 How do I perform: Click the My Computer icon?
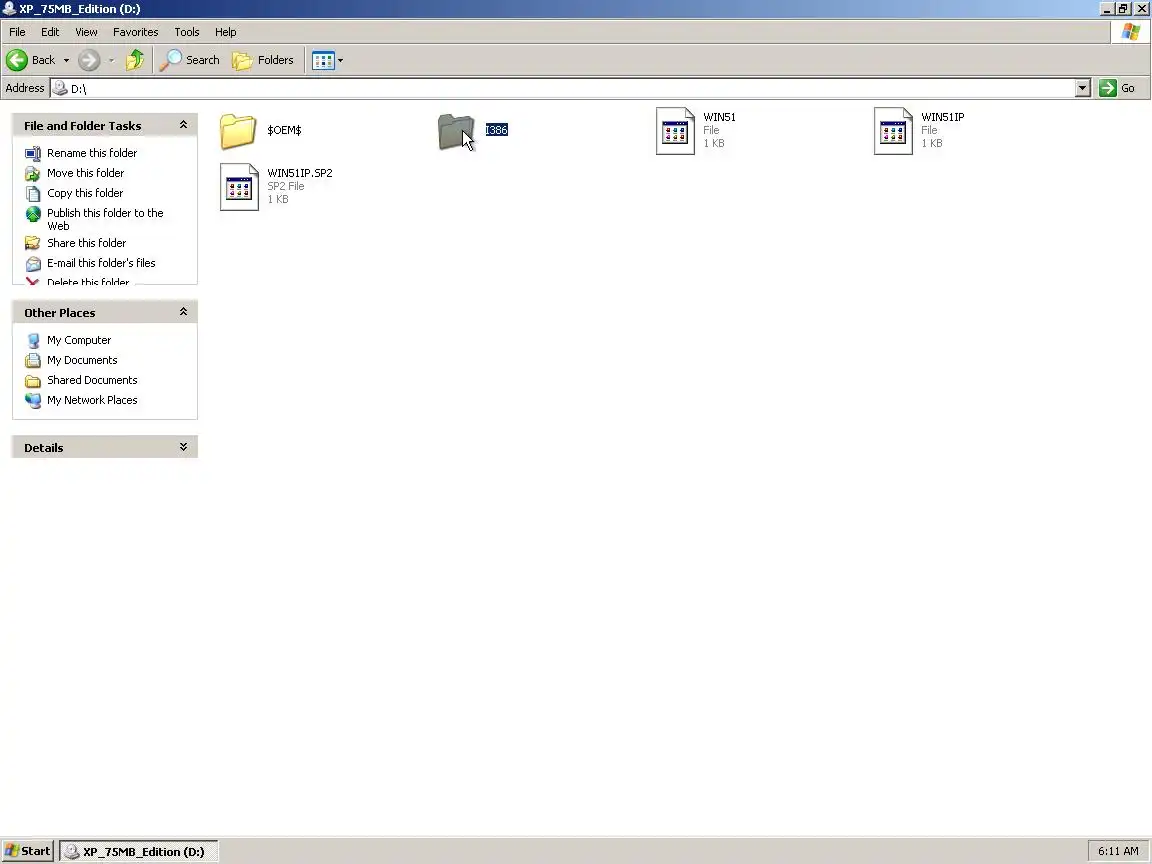tap(33, 341)
